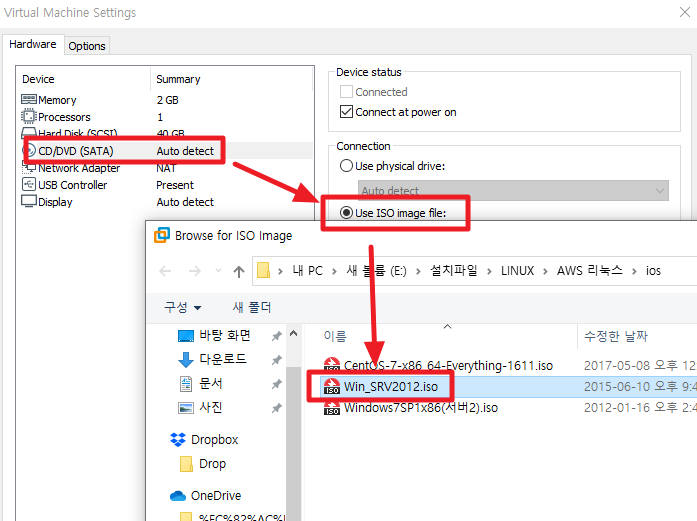
Task: Click the pin icon beside 바탕 화면
Action: coord(276,336)
